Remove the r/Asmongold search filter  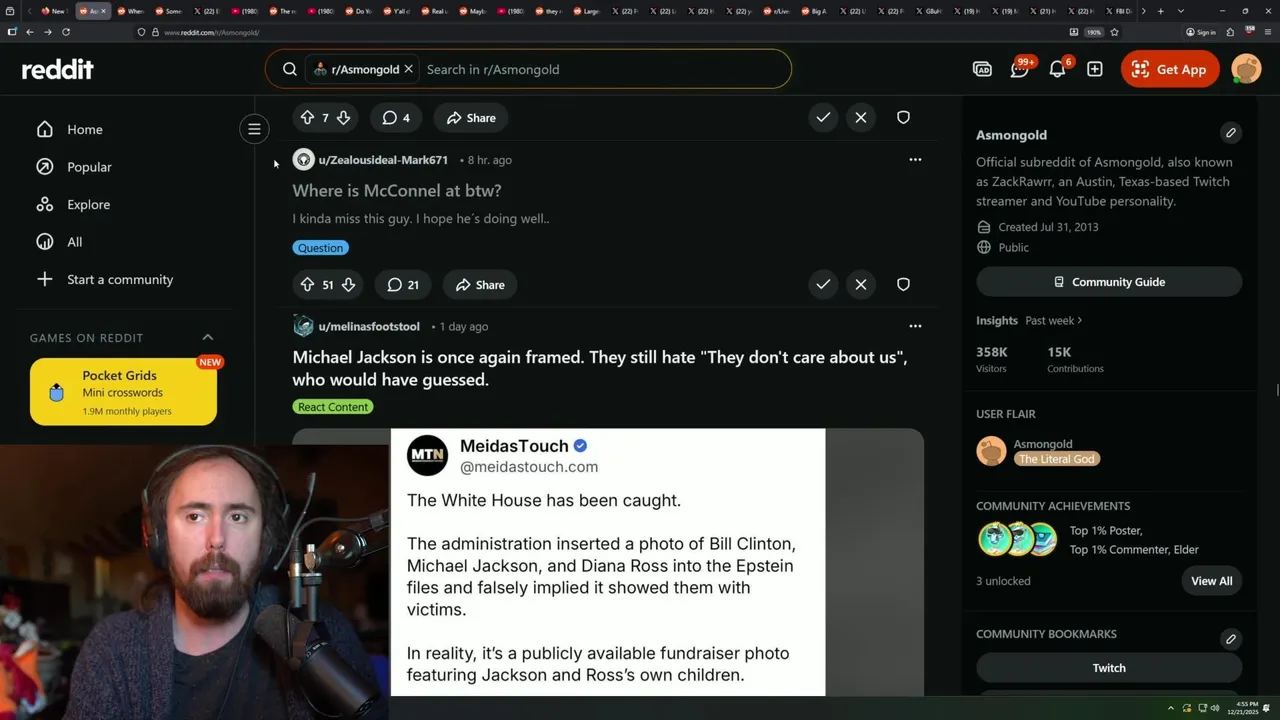(408, 69)
